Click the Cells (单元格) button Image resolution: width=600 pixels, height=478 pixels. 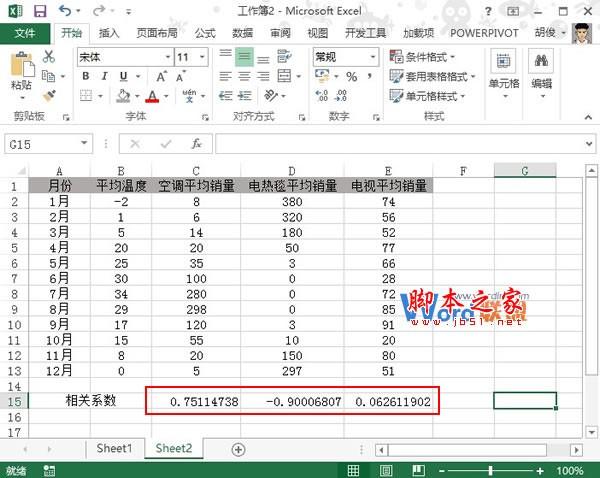pos(504,74)
